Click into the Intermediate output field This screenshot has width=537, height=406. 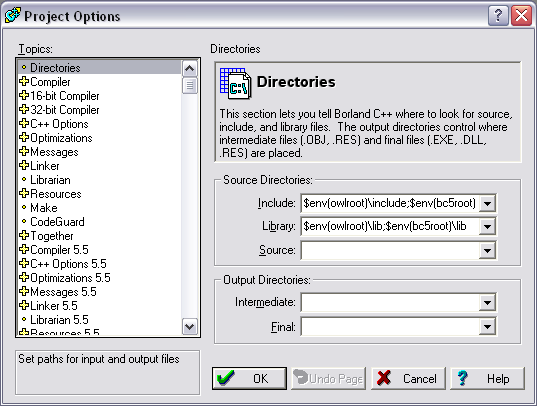390,303
